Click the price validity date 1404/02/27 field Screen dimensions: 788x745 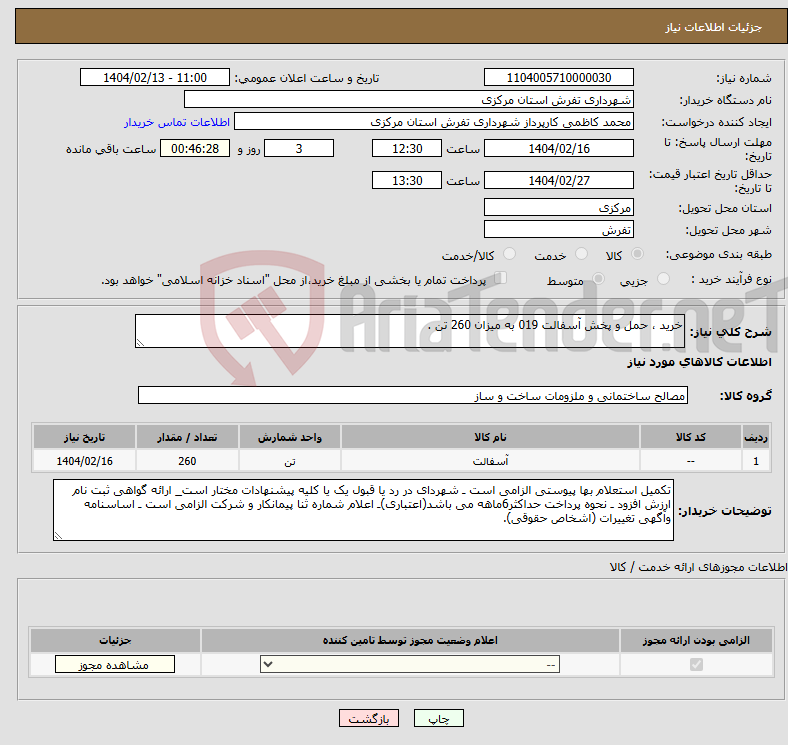pos(558,180)
